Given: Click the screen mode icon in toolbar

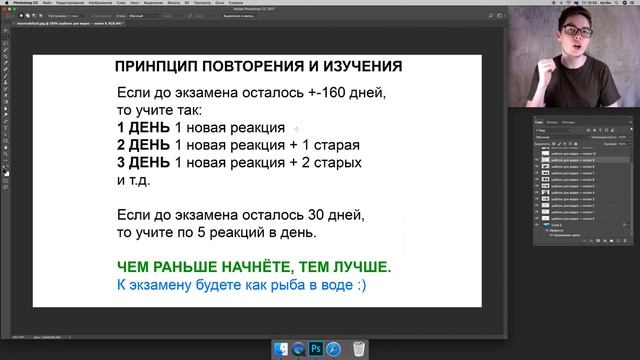Looking at the screenshot, I should 6,187.
